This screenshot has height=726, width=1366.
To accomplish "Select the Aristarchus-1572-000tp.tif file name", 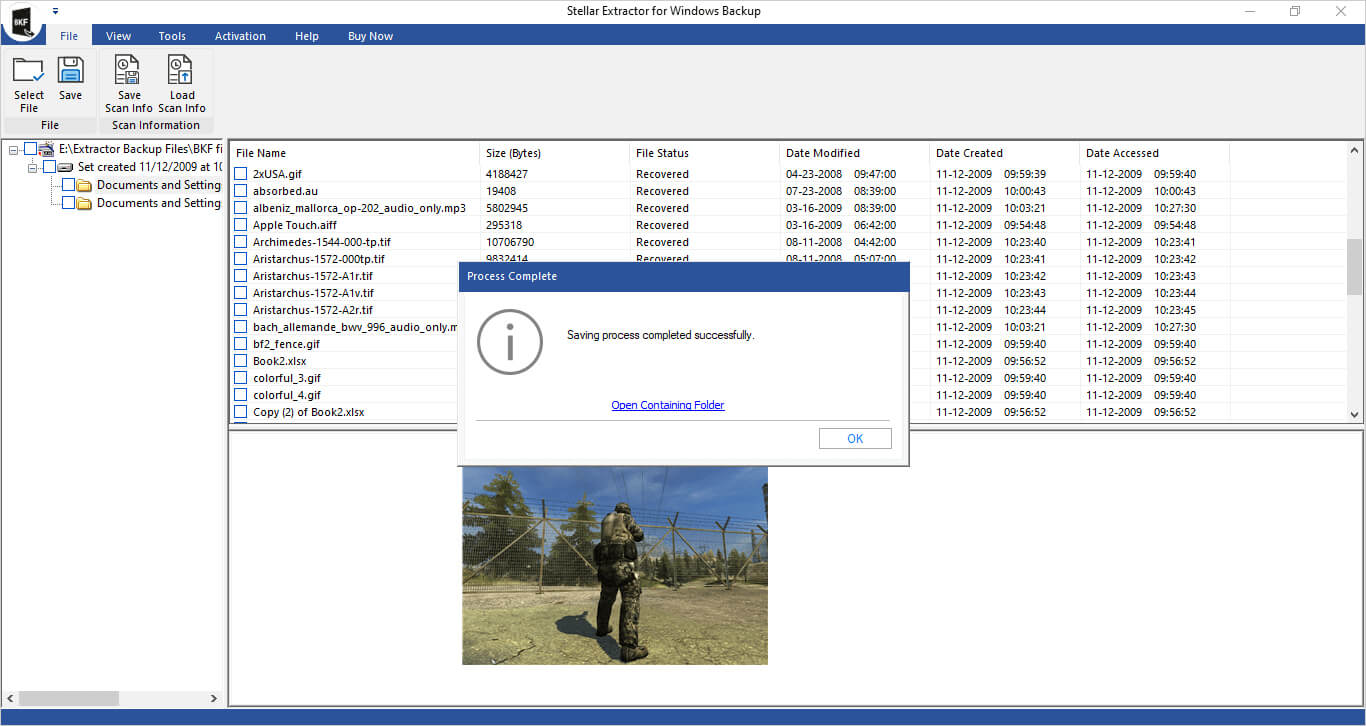I will (x=319, y=259).
